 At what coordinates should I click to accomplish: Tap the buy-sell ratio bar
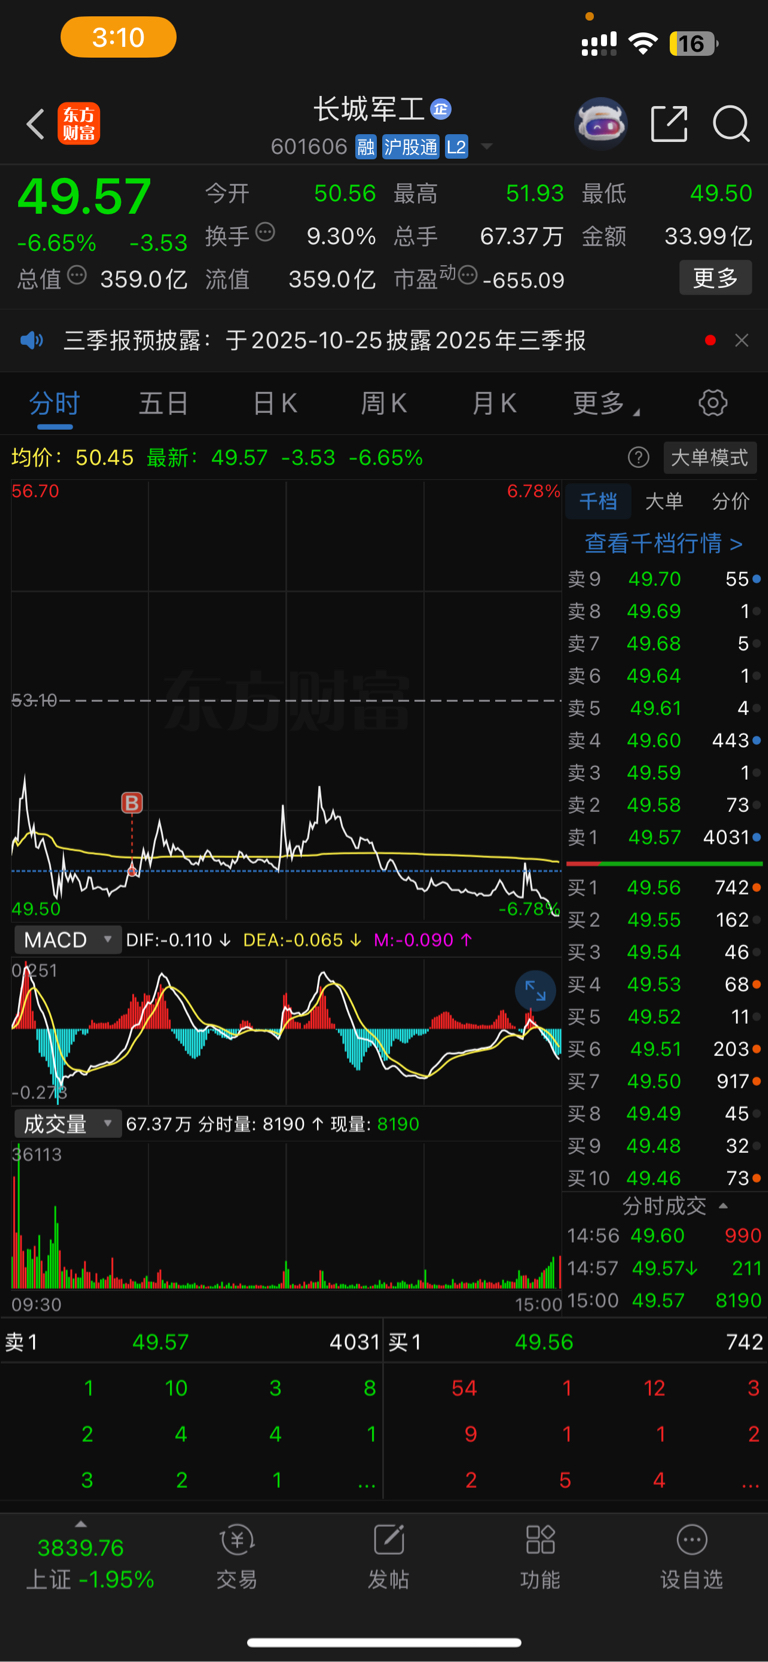[x=664, y=863]
